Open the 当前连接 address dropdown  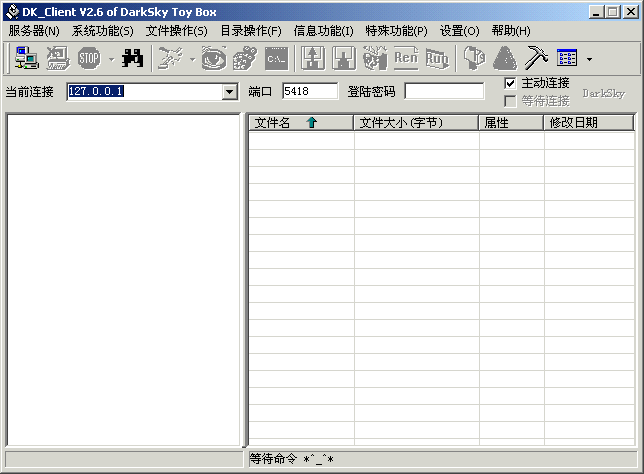point(230,92)
